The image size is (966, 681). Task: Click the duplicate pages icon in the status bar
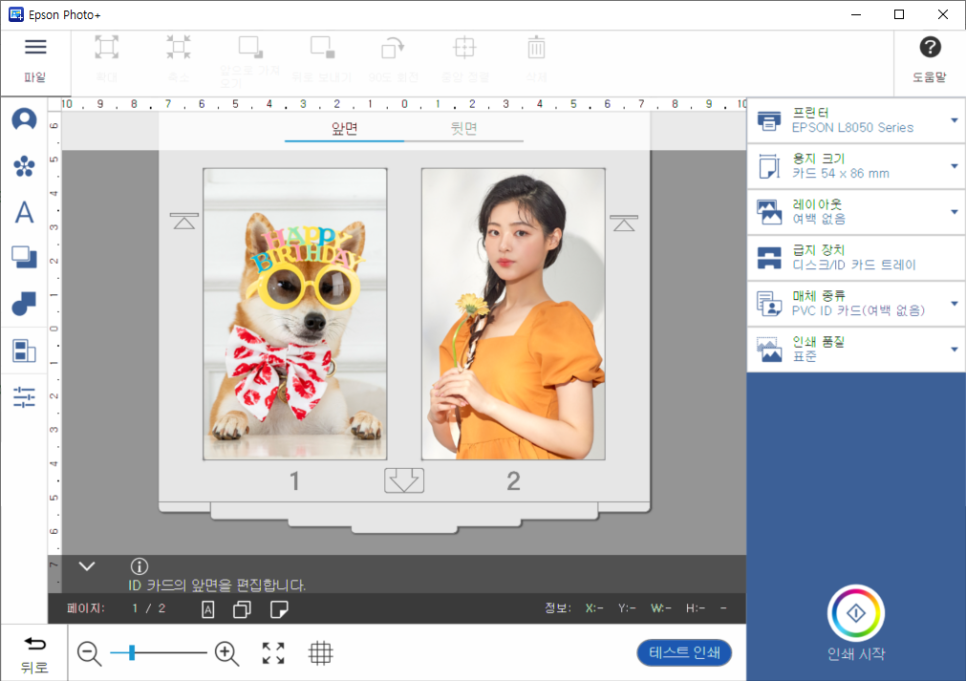coord(242,609)
